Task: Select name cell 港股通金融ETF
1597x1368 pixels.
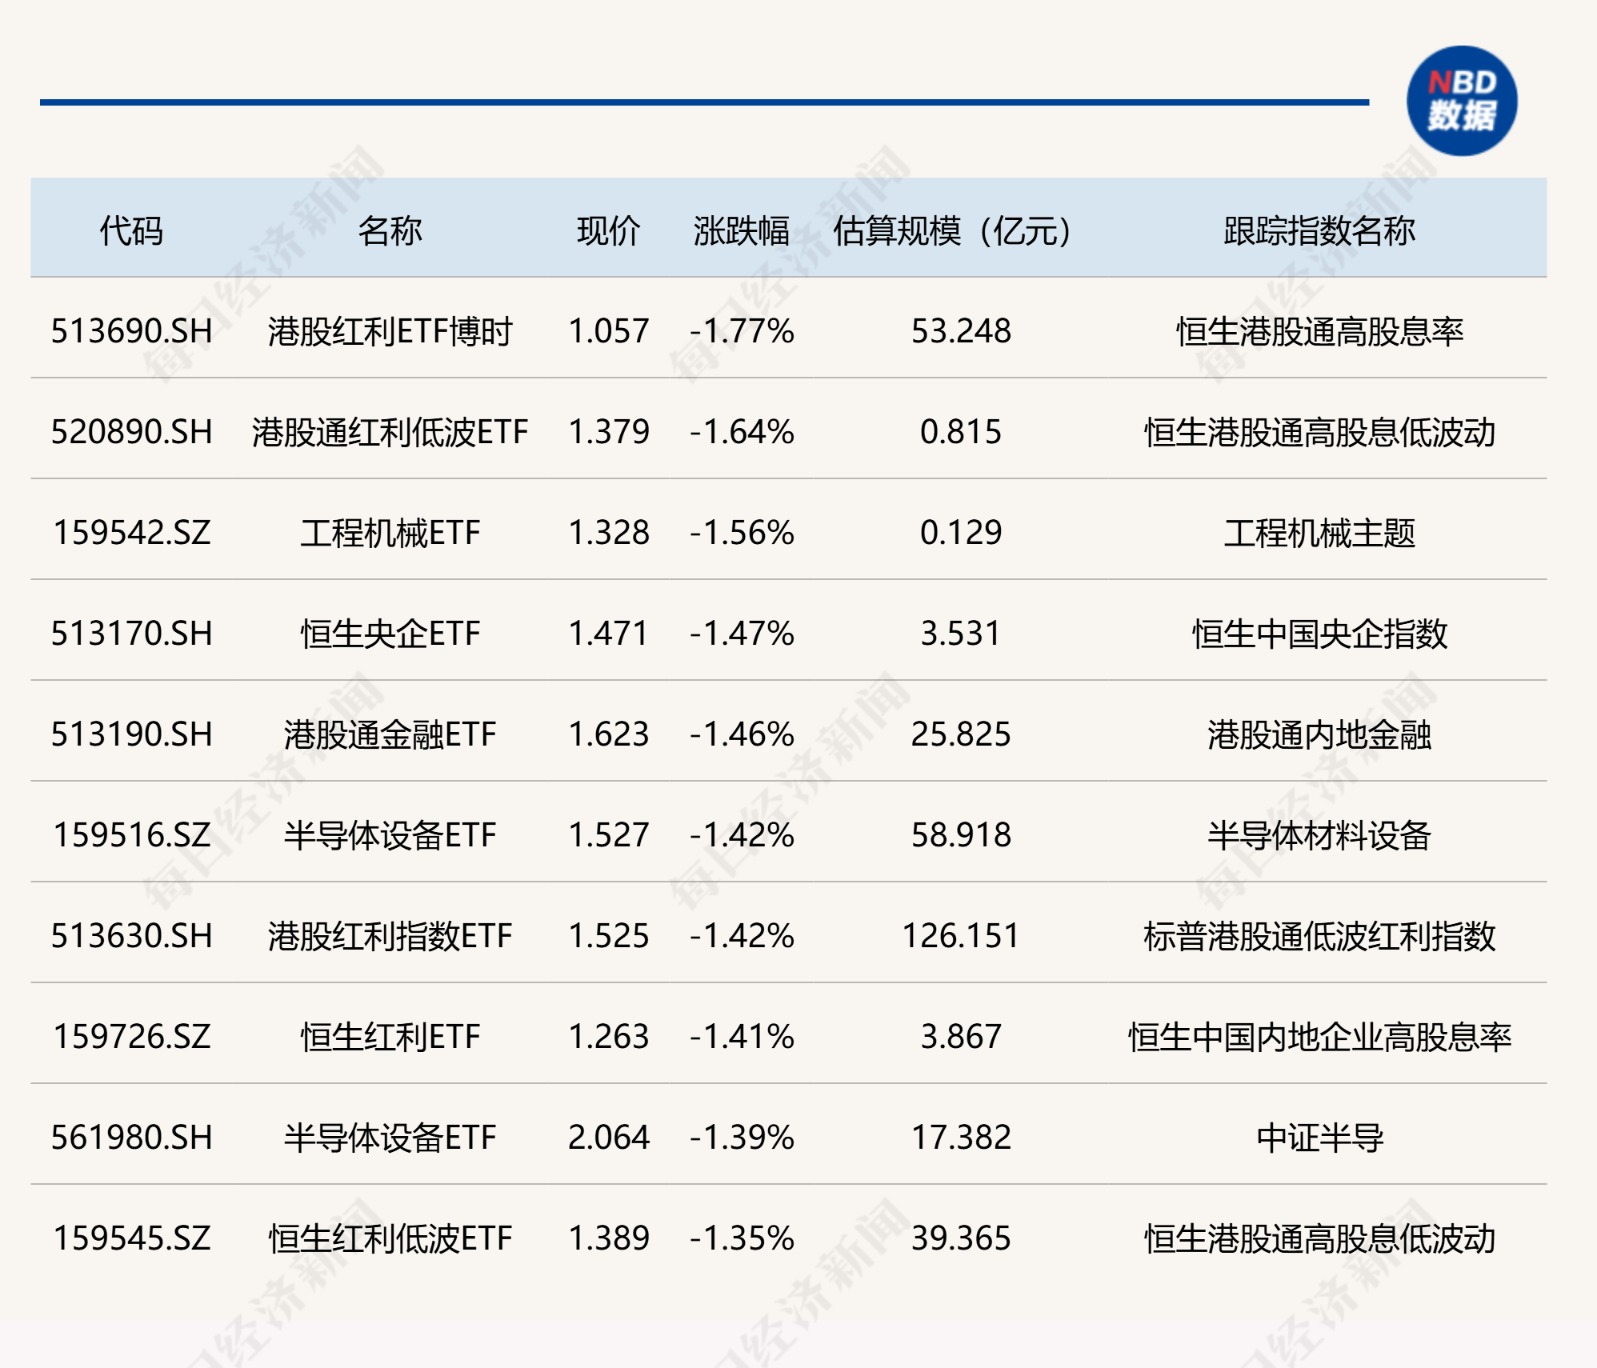Action: [390, 735]
